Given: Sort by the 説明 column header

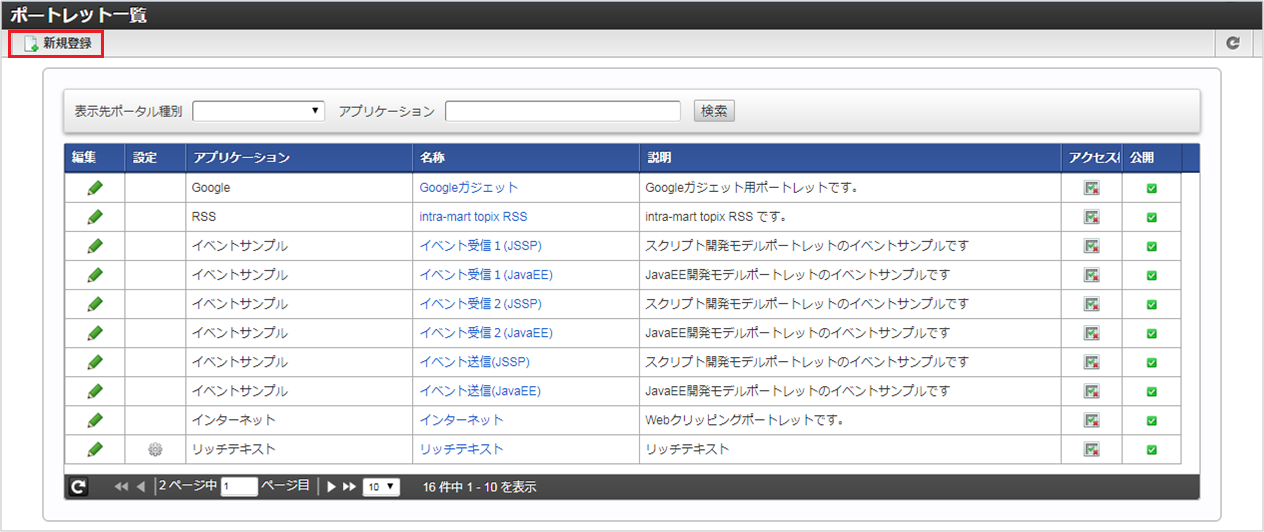Looking at the screenshot, I should click(851, 158).
